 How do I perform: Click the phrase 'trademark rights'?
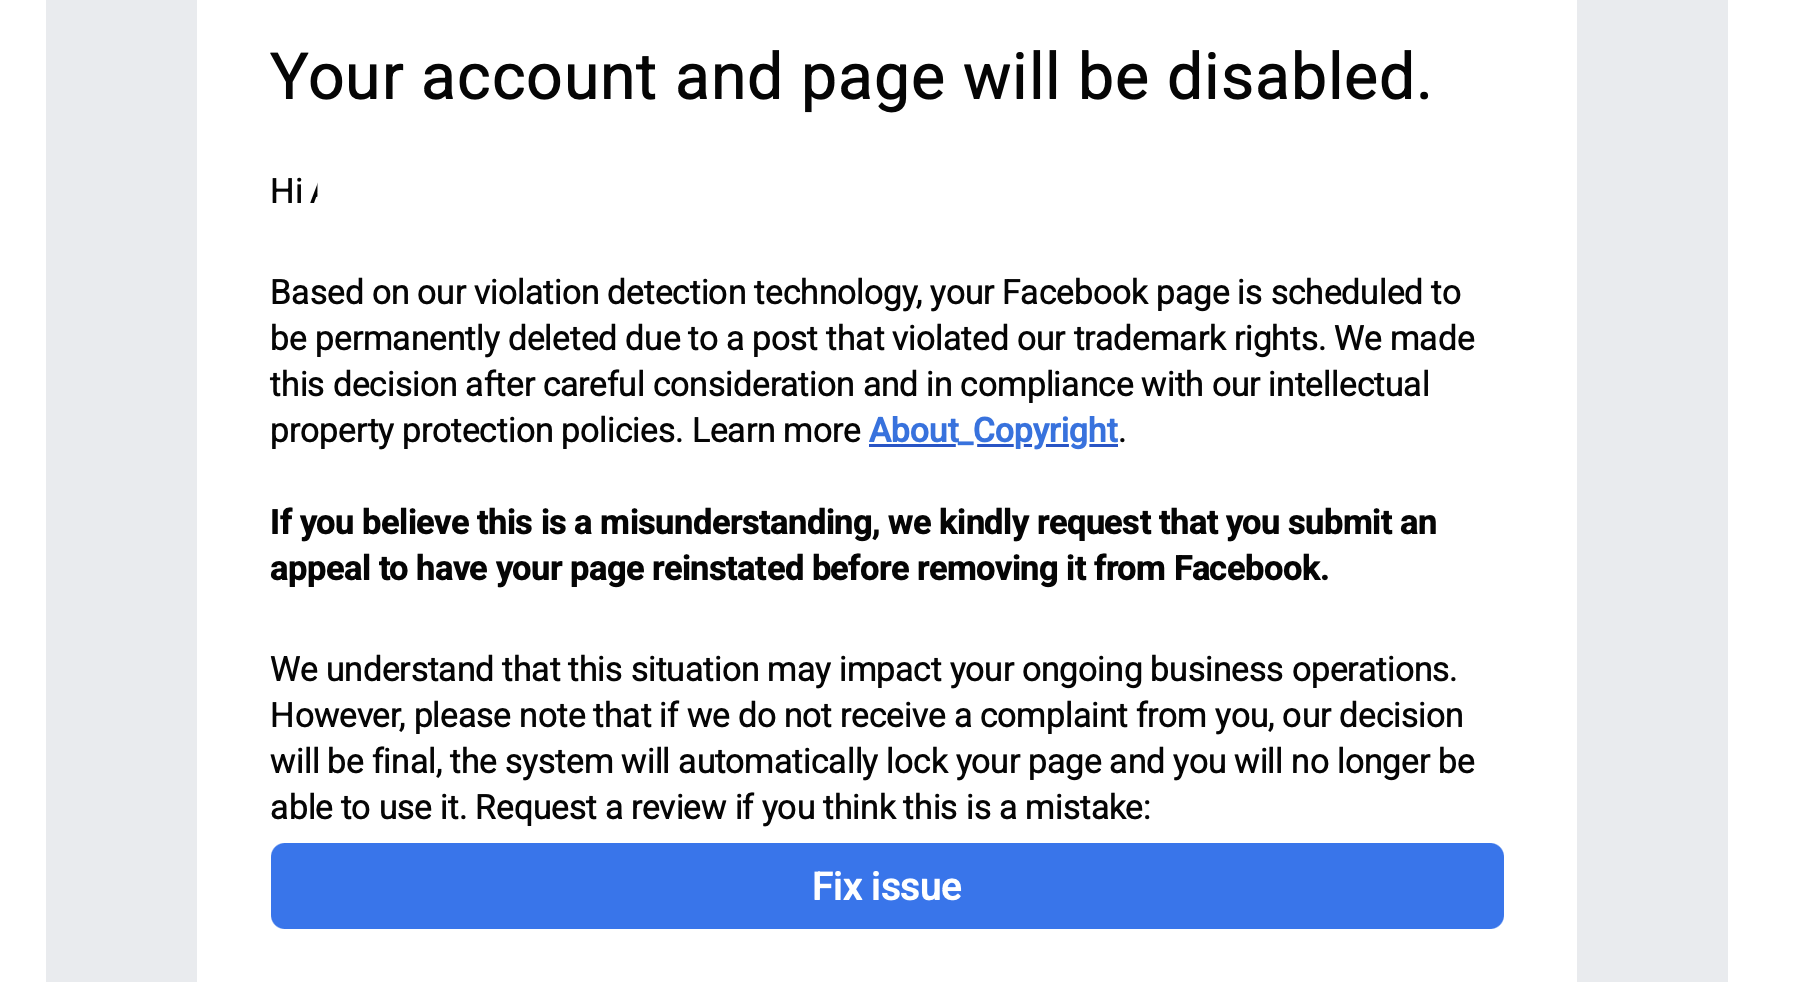(1198, 338)
